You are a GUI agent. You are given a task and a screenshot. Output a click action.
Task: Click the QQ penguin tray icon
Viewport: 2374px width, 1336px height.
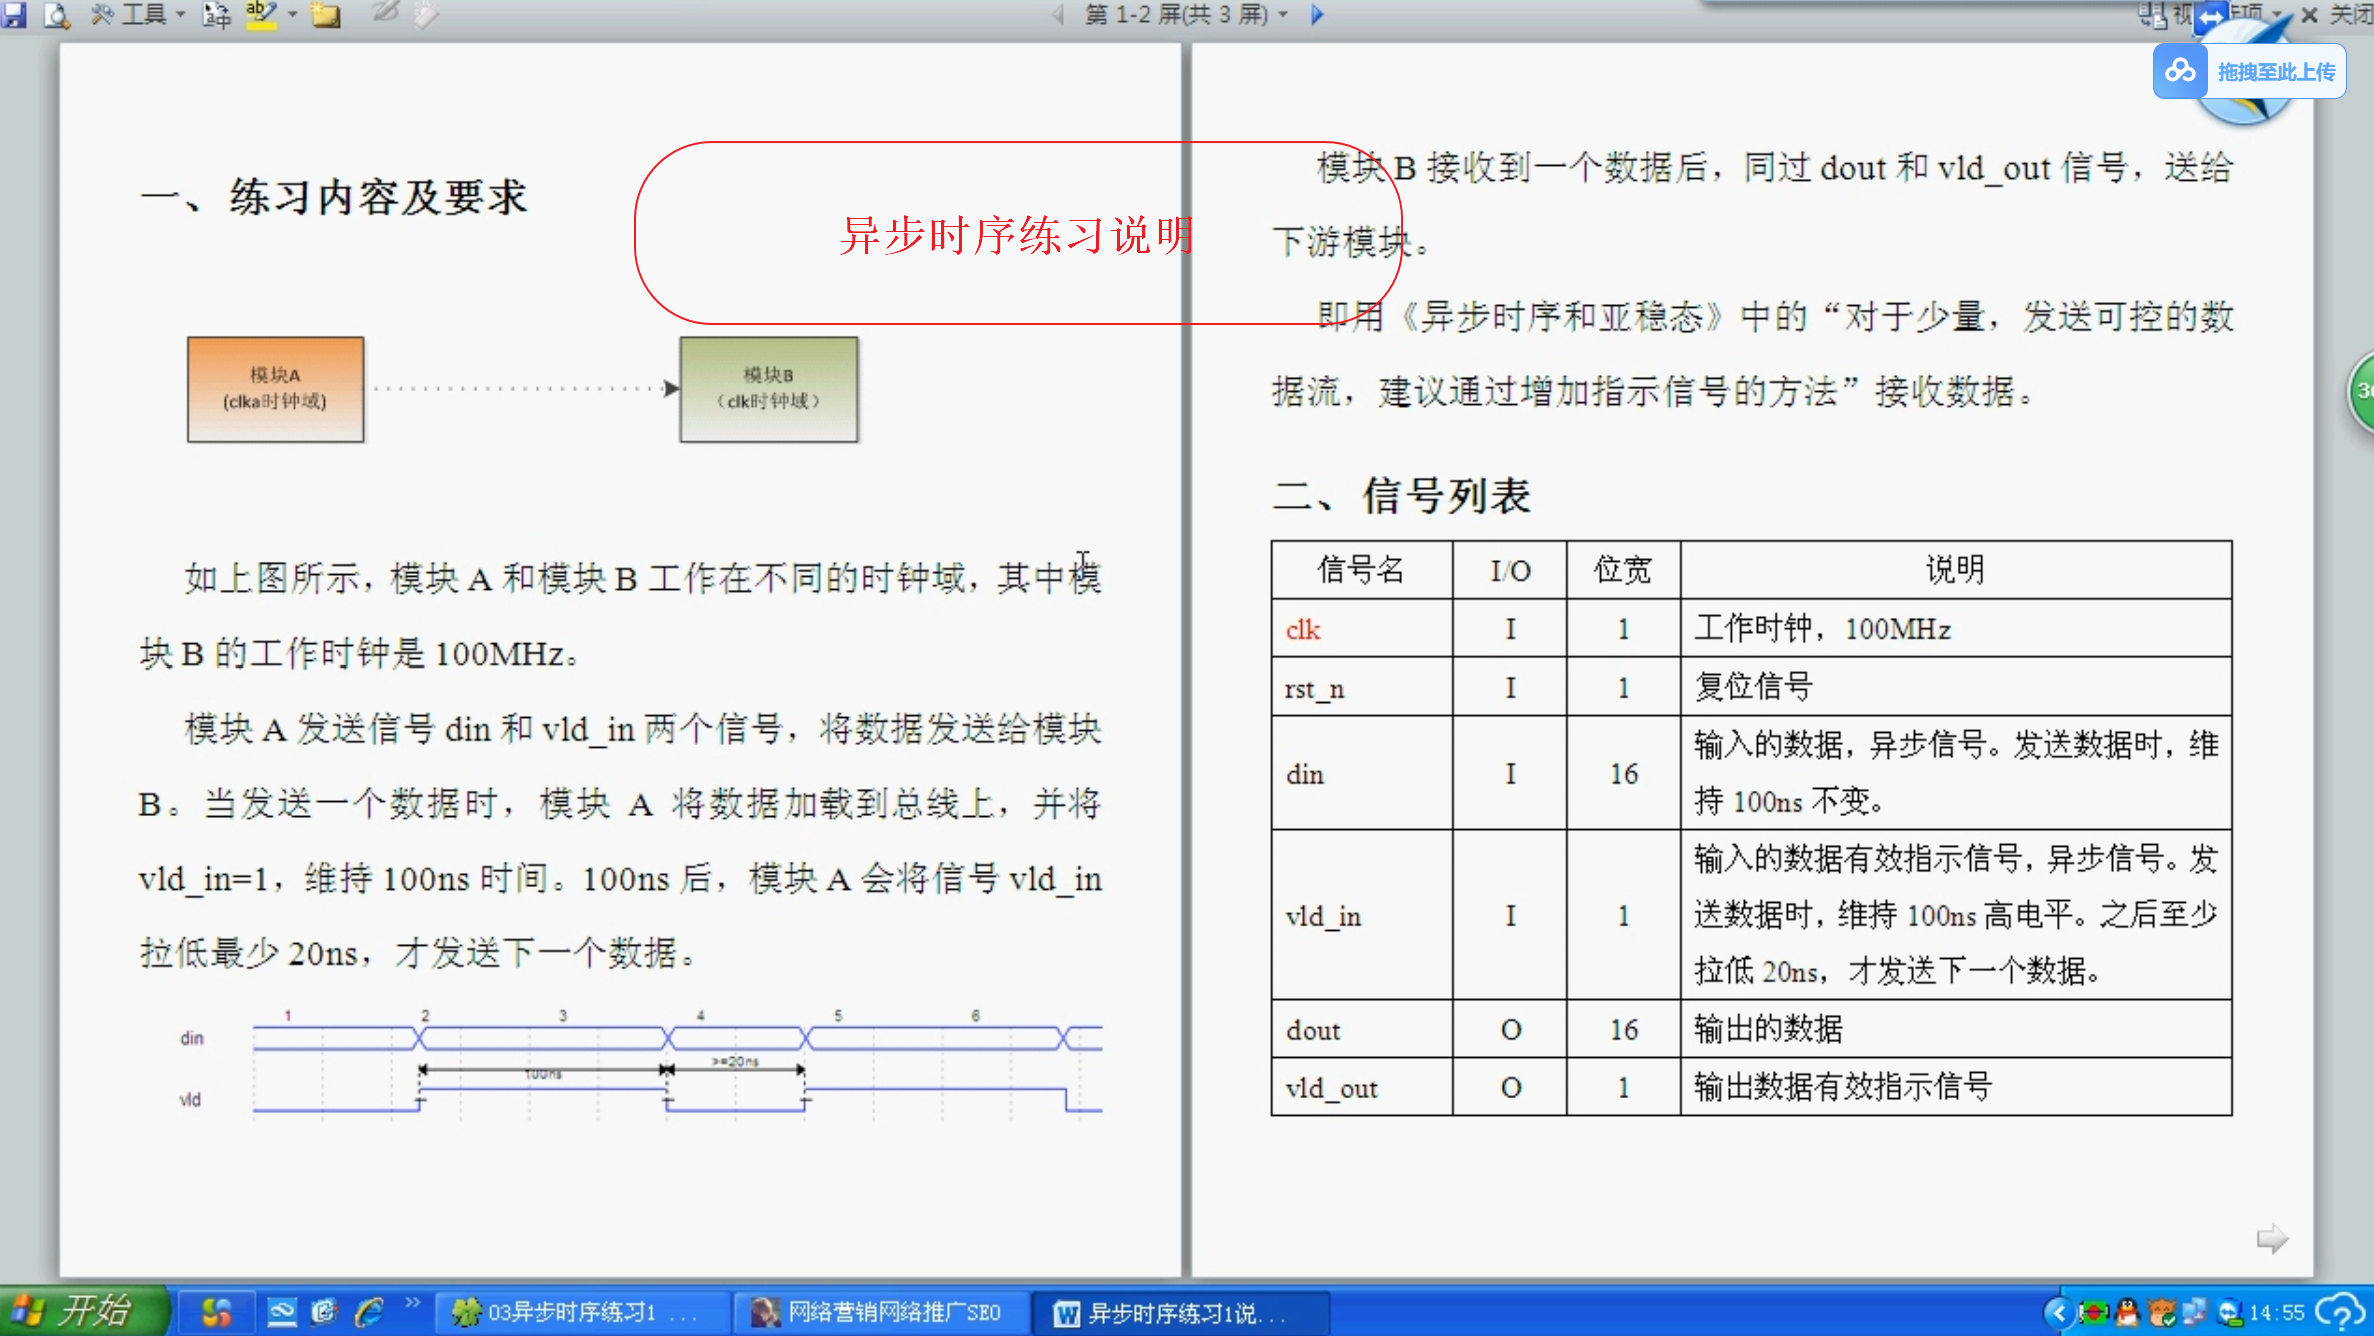click(x=2127, y=1312)
